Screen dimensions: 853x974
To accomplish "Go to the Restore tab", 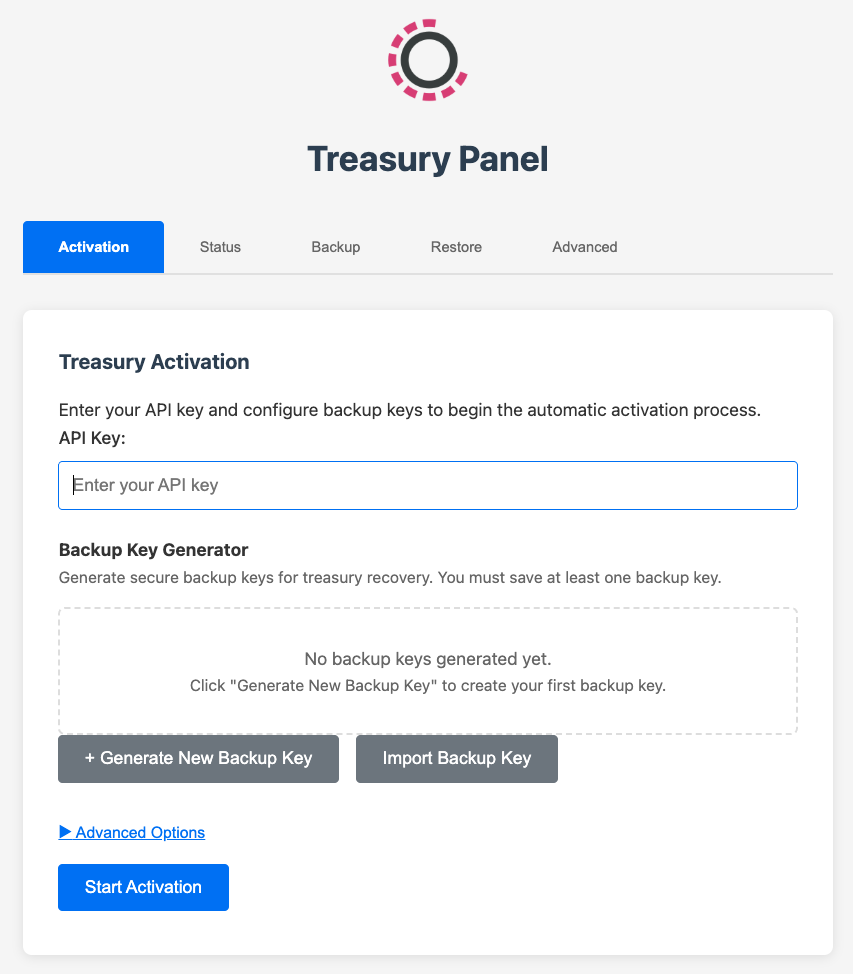I will tap(456, 247).
